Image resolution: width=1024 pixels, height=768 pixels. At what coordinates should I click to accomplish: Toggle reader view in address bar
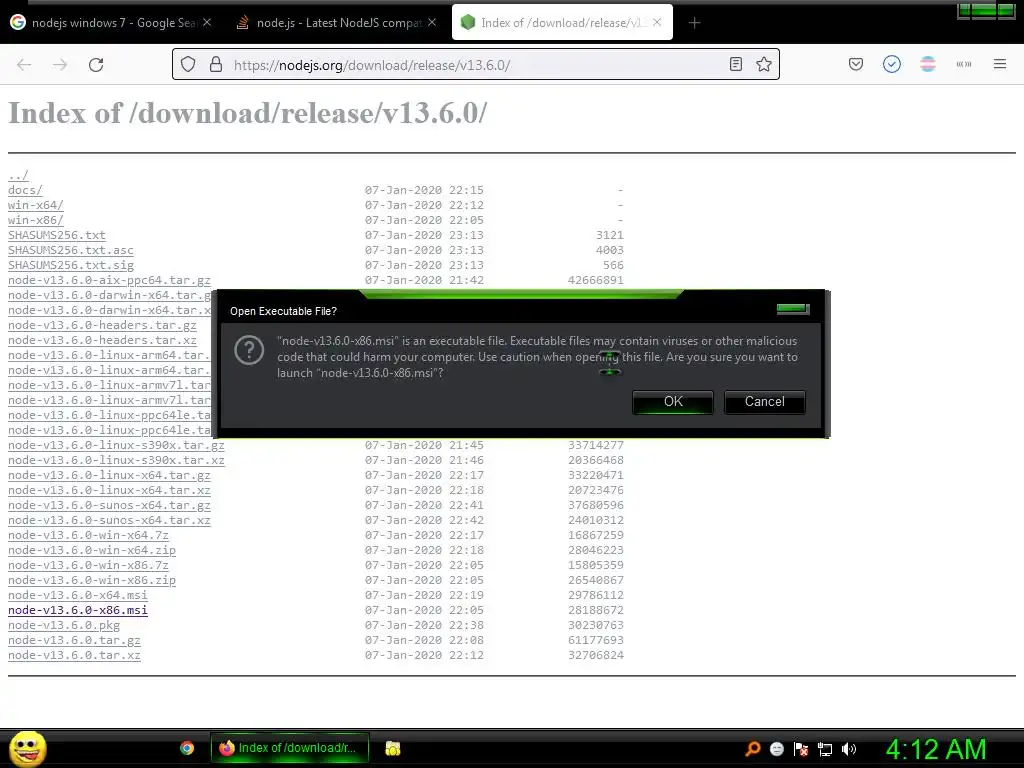coord(736,64)
